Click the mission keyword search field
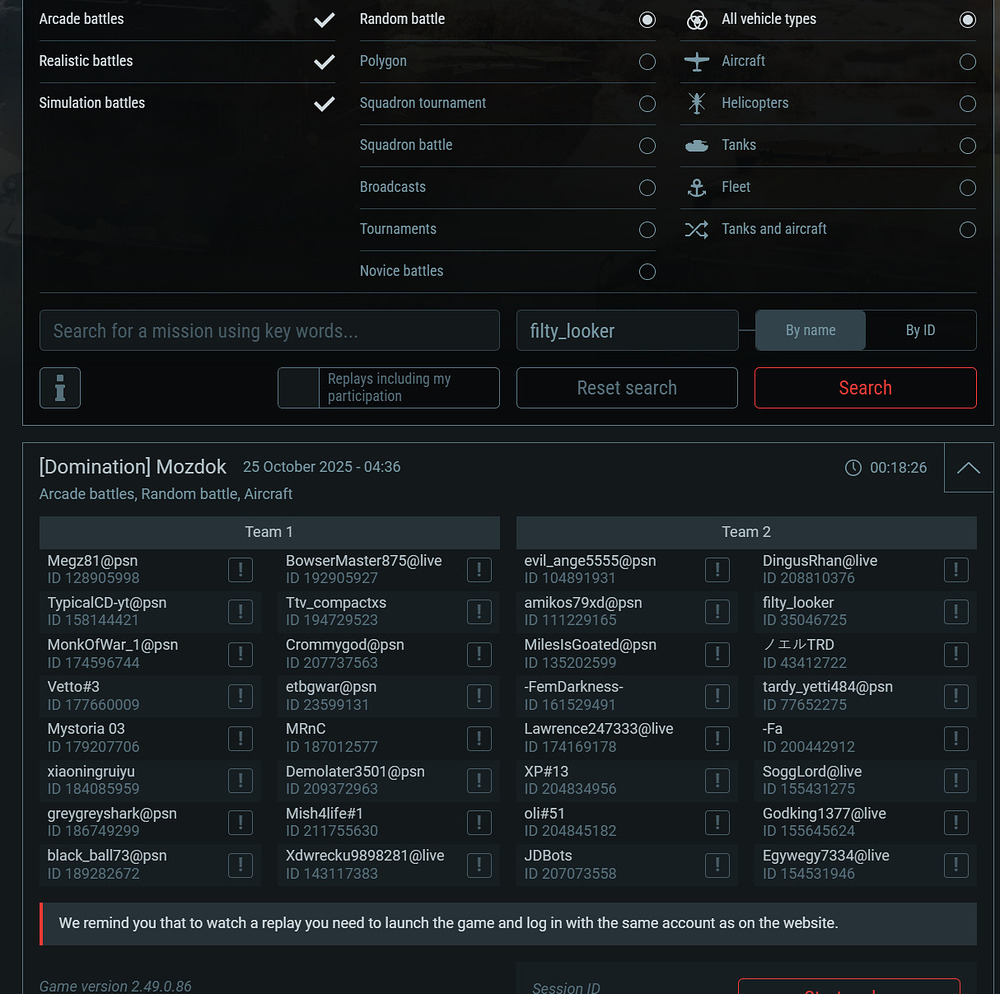Image resolution: width=1000 pixels, height=994 pixels. tap(269, 331)
